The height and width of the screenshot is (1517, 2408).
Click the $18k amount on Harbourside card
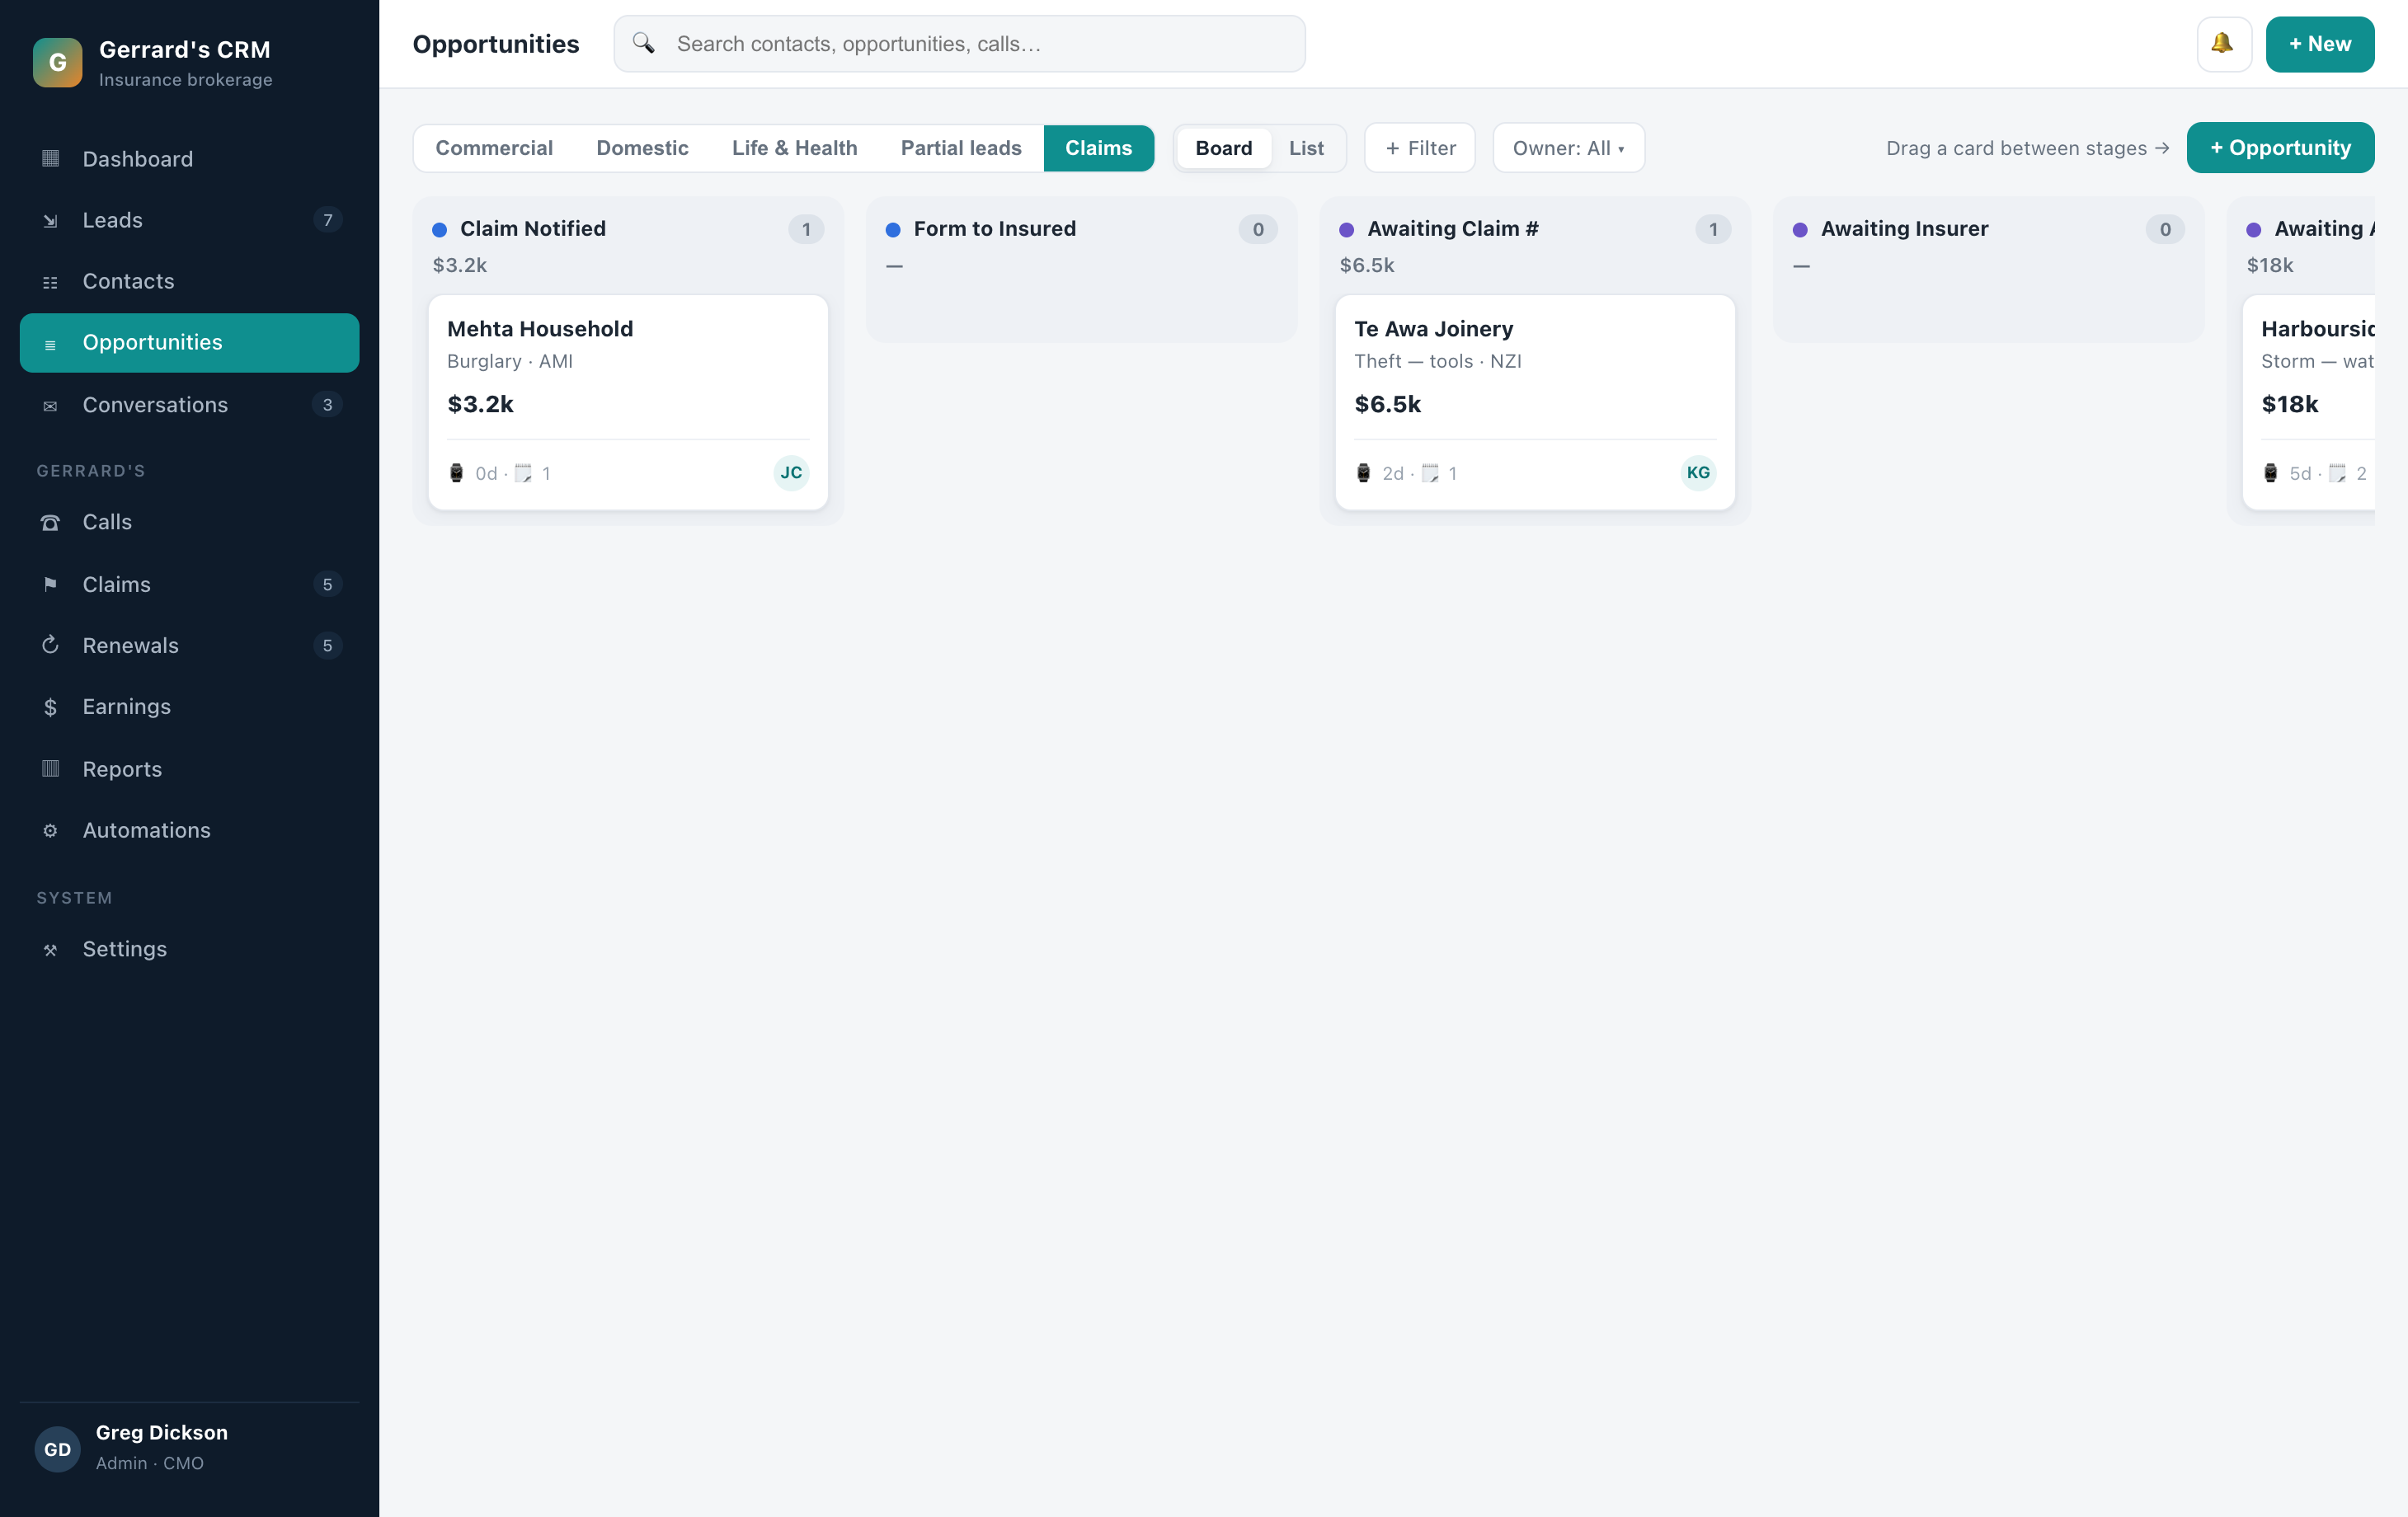[x=2289, y=404]
